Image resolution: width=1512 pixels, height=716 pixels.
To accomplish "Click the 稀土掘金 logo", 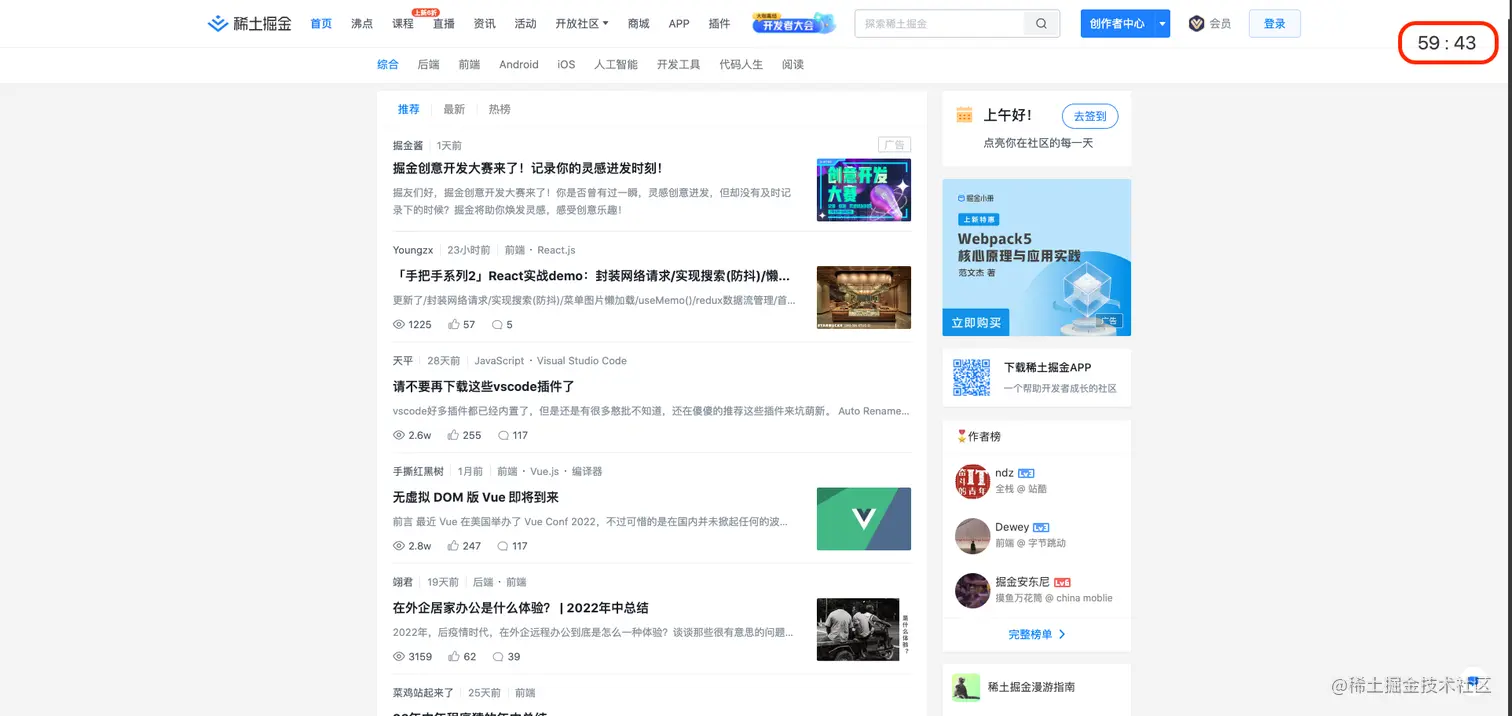I will (250, 23).
